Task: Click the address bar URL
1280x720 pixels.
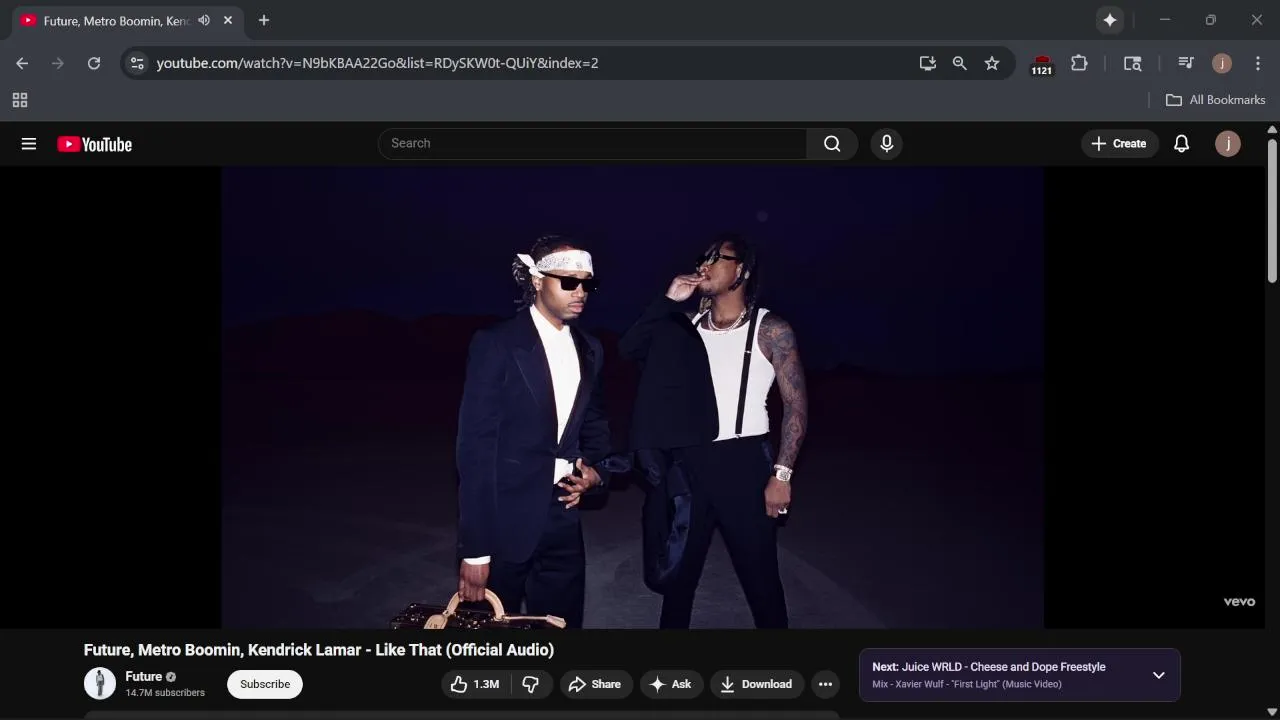Action: (x=377, y=63)
